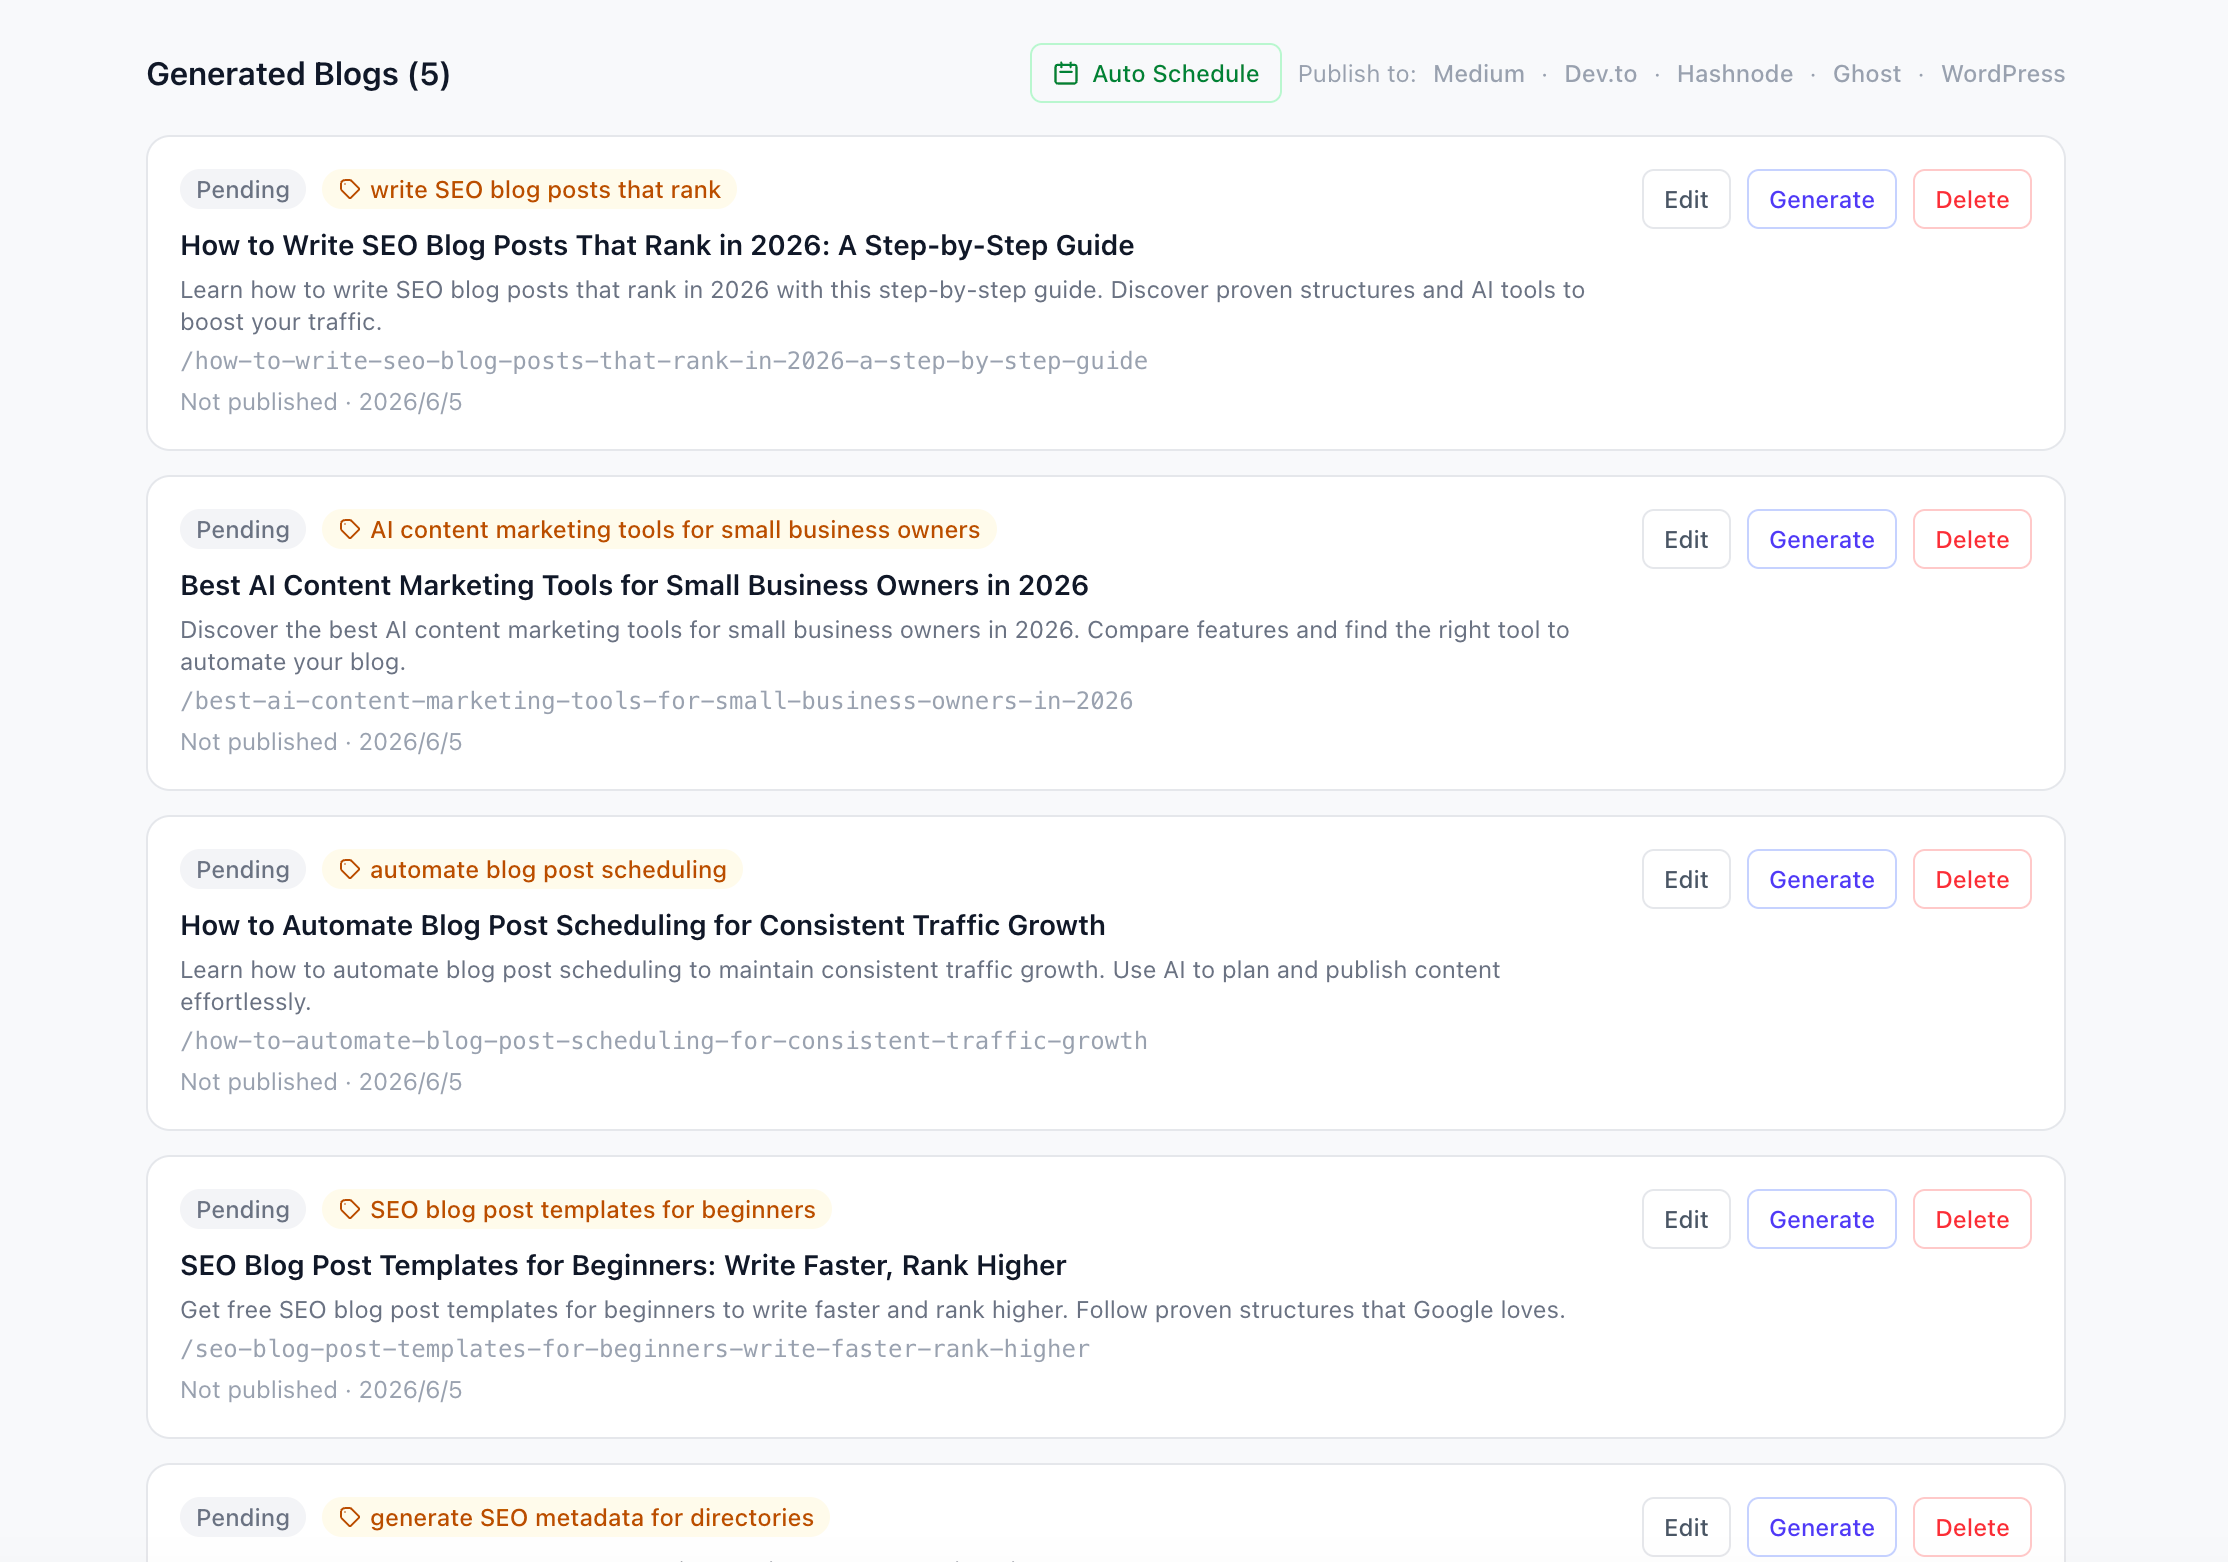Generate the SEO metadata for directories post
2228x1562 pixels.
coord(1821,1527)
